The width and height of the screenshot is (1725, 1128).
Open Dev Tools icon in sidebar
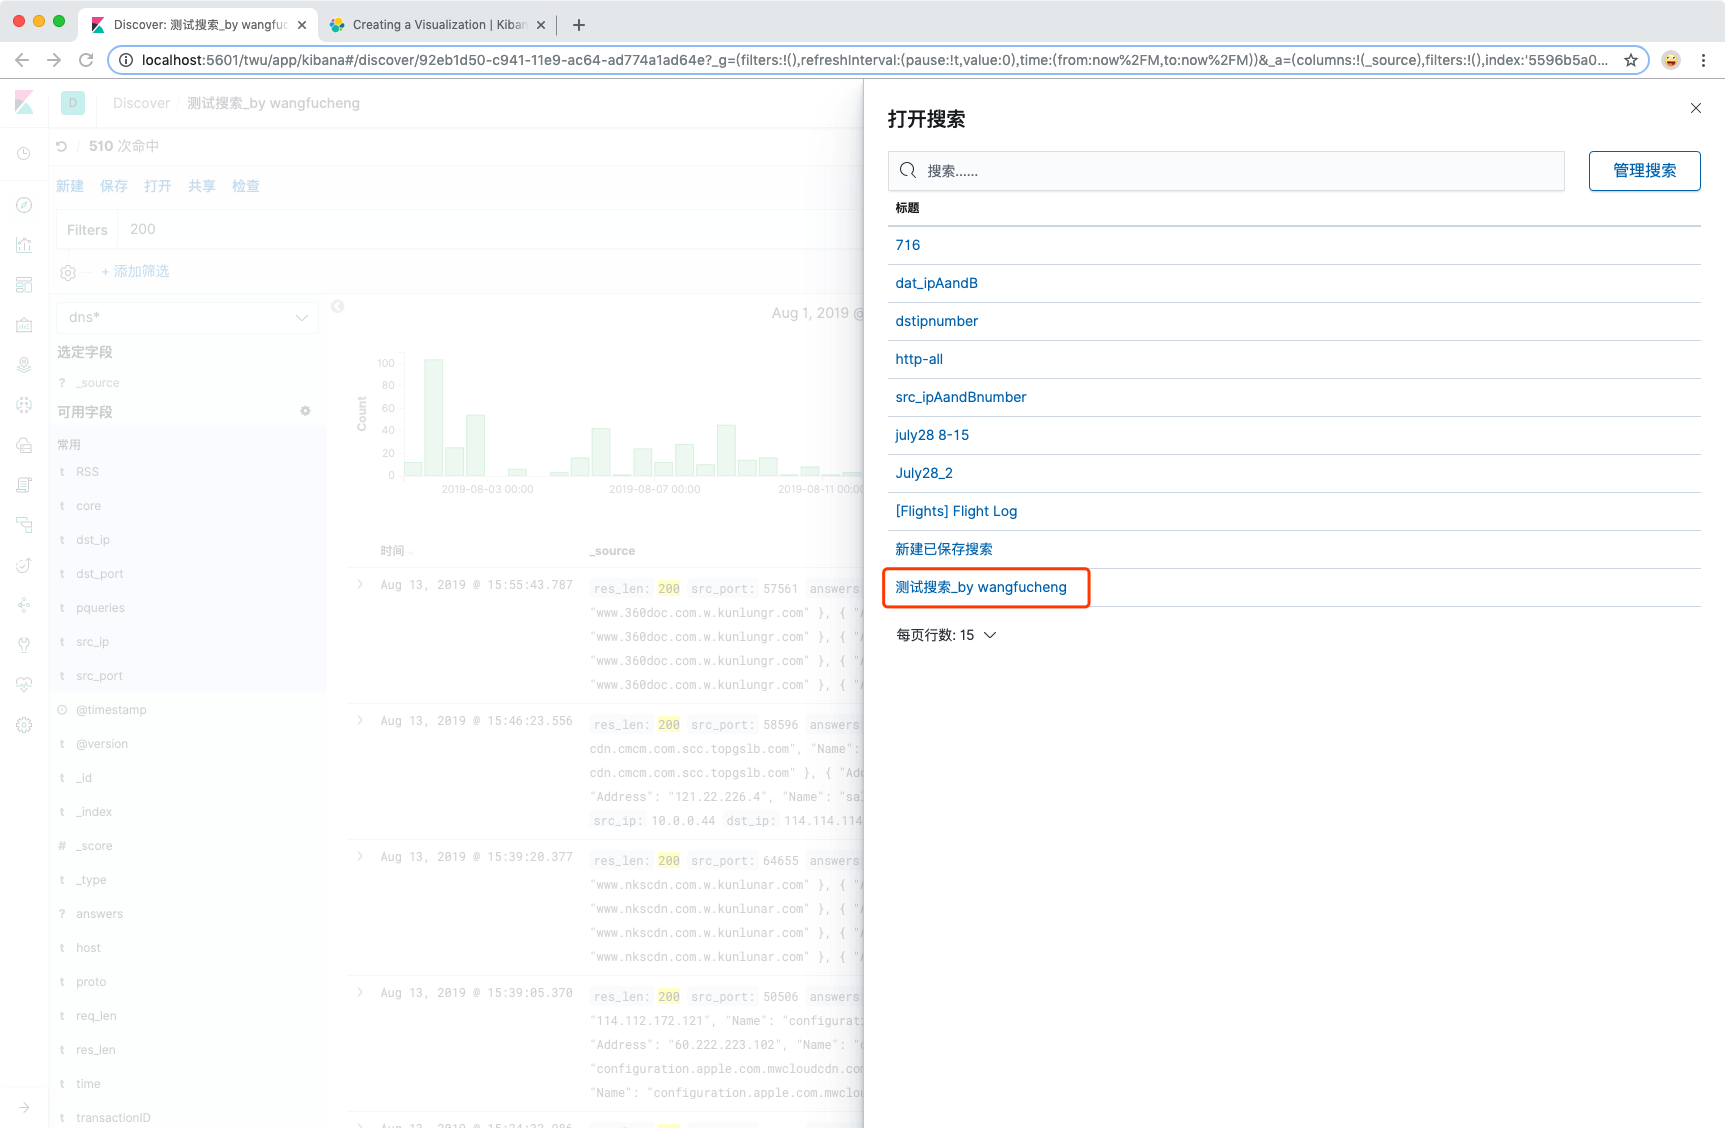click(24, 645)
